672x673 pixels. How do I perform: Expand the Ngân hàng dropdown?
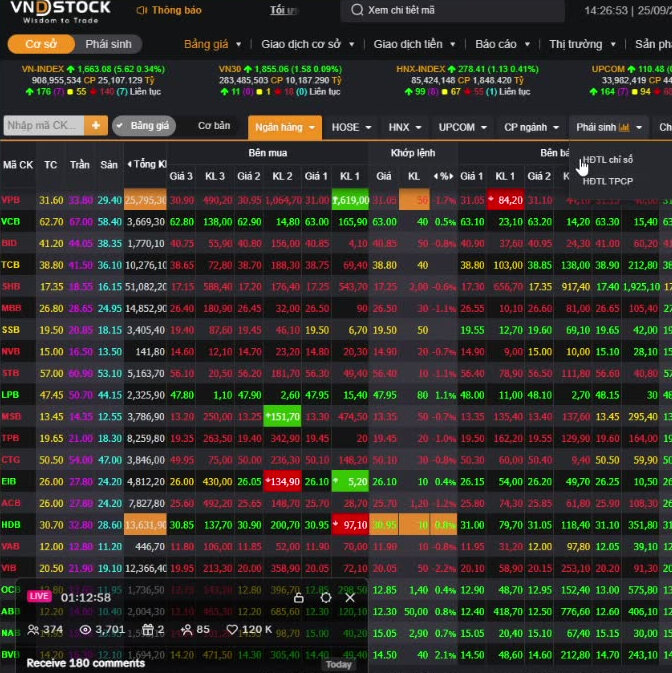coord(285,128)
